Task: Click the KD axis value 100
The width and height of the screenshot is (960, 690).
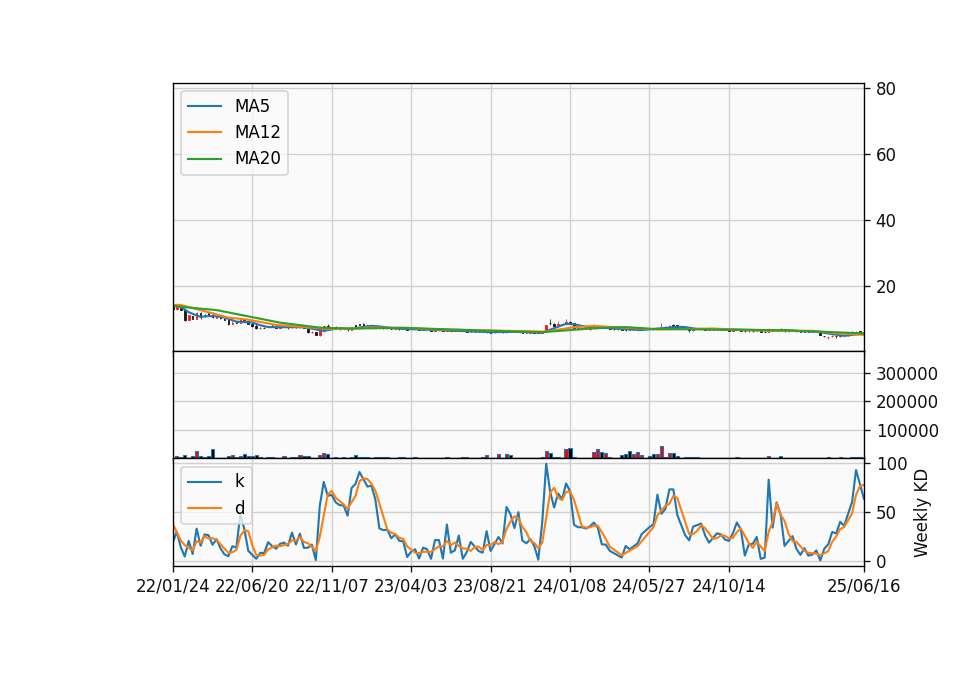Action: [892, 464]
